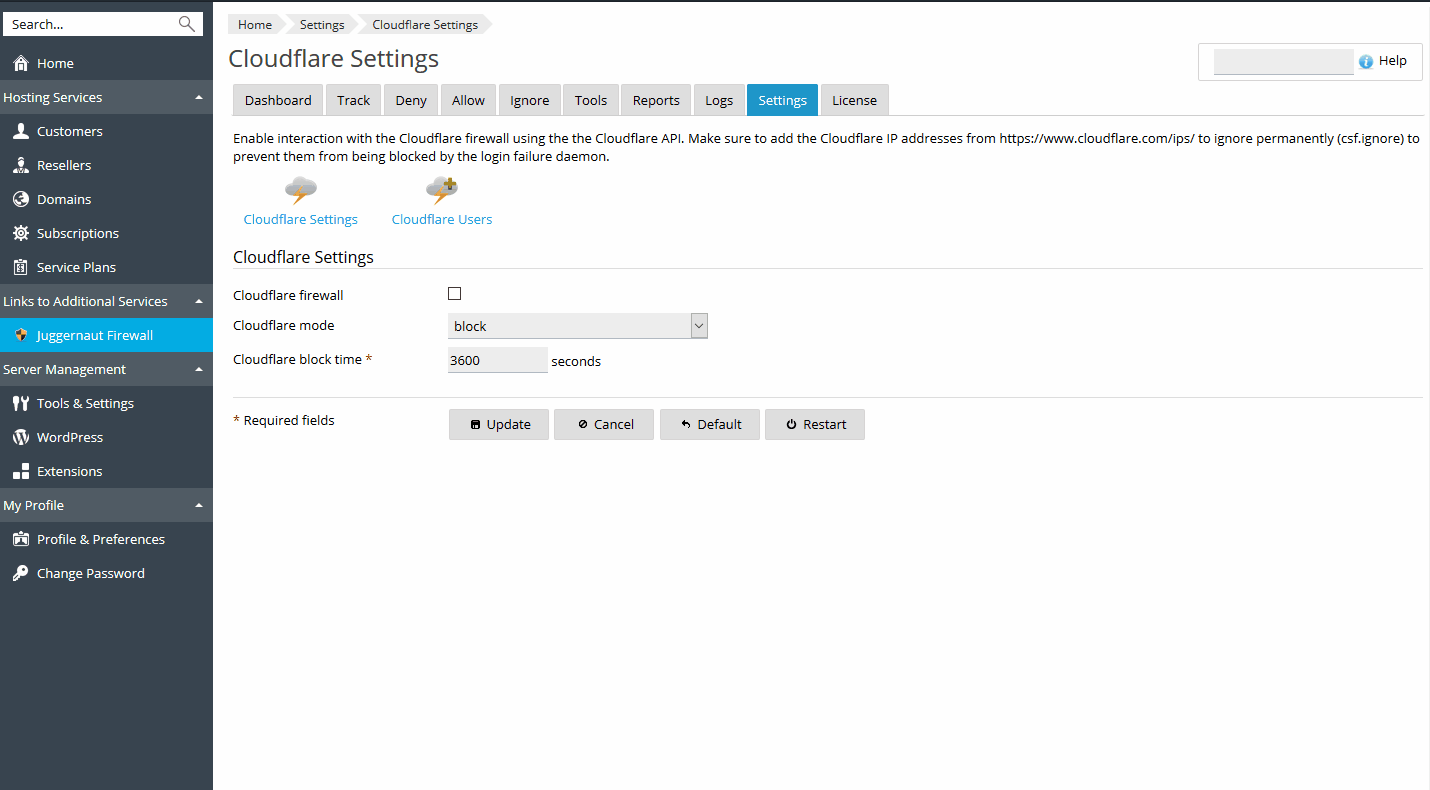This screenshot has width=1430, height=790.
Task: Click the Domains globe icon
Action: [x=21, y=199]
